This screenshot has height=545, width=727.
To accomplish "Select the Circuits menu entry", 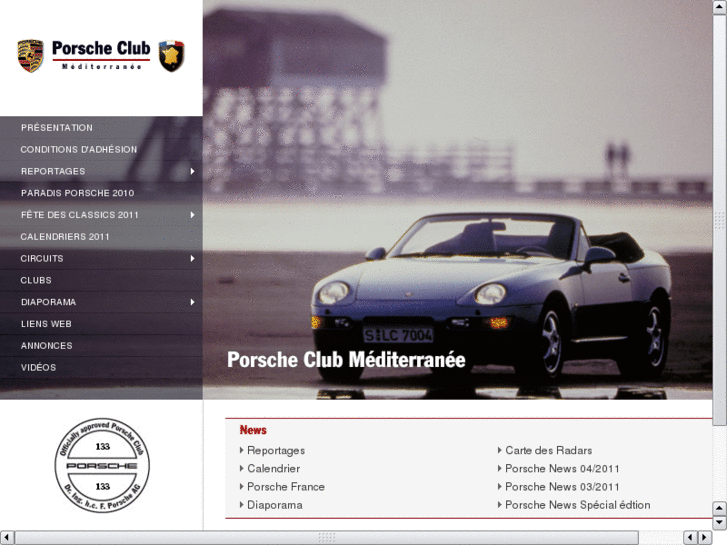I will (x=42, y=258).
